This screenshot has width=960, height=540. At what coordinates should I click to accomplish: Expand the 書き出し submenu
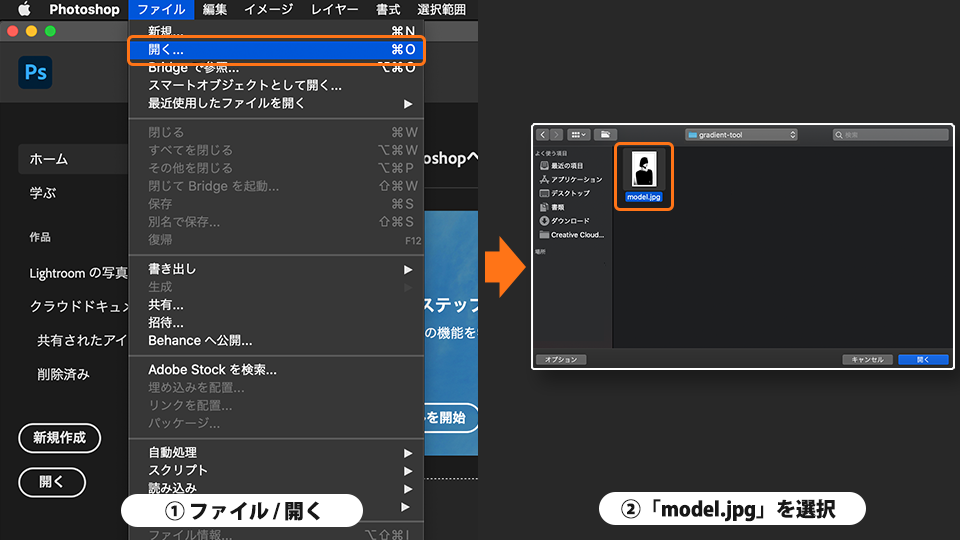pos(276,269)
